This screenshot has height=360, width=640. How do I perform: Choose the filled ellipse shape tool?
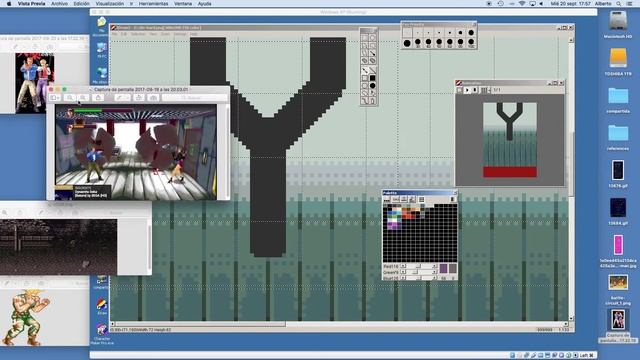[373, 86]
